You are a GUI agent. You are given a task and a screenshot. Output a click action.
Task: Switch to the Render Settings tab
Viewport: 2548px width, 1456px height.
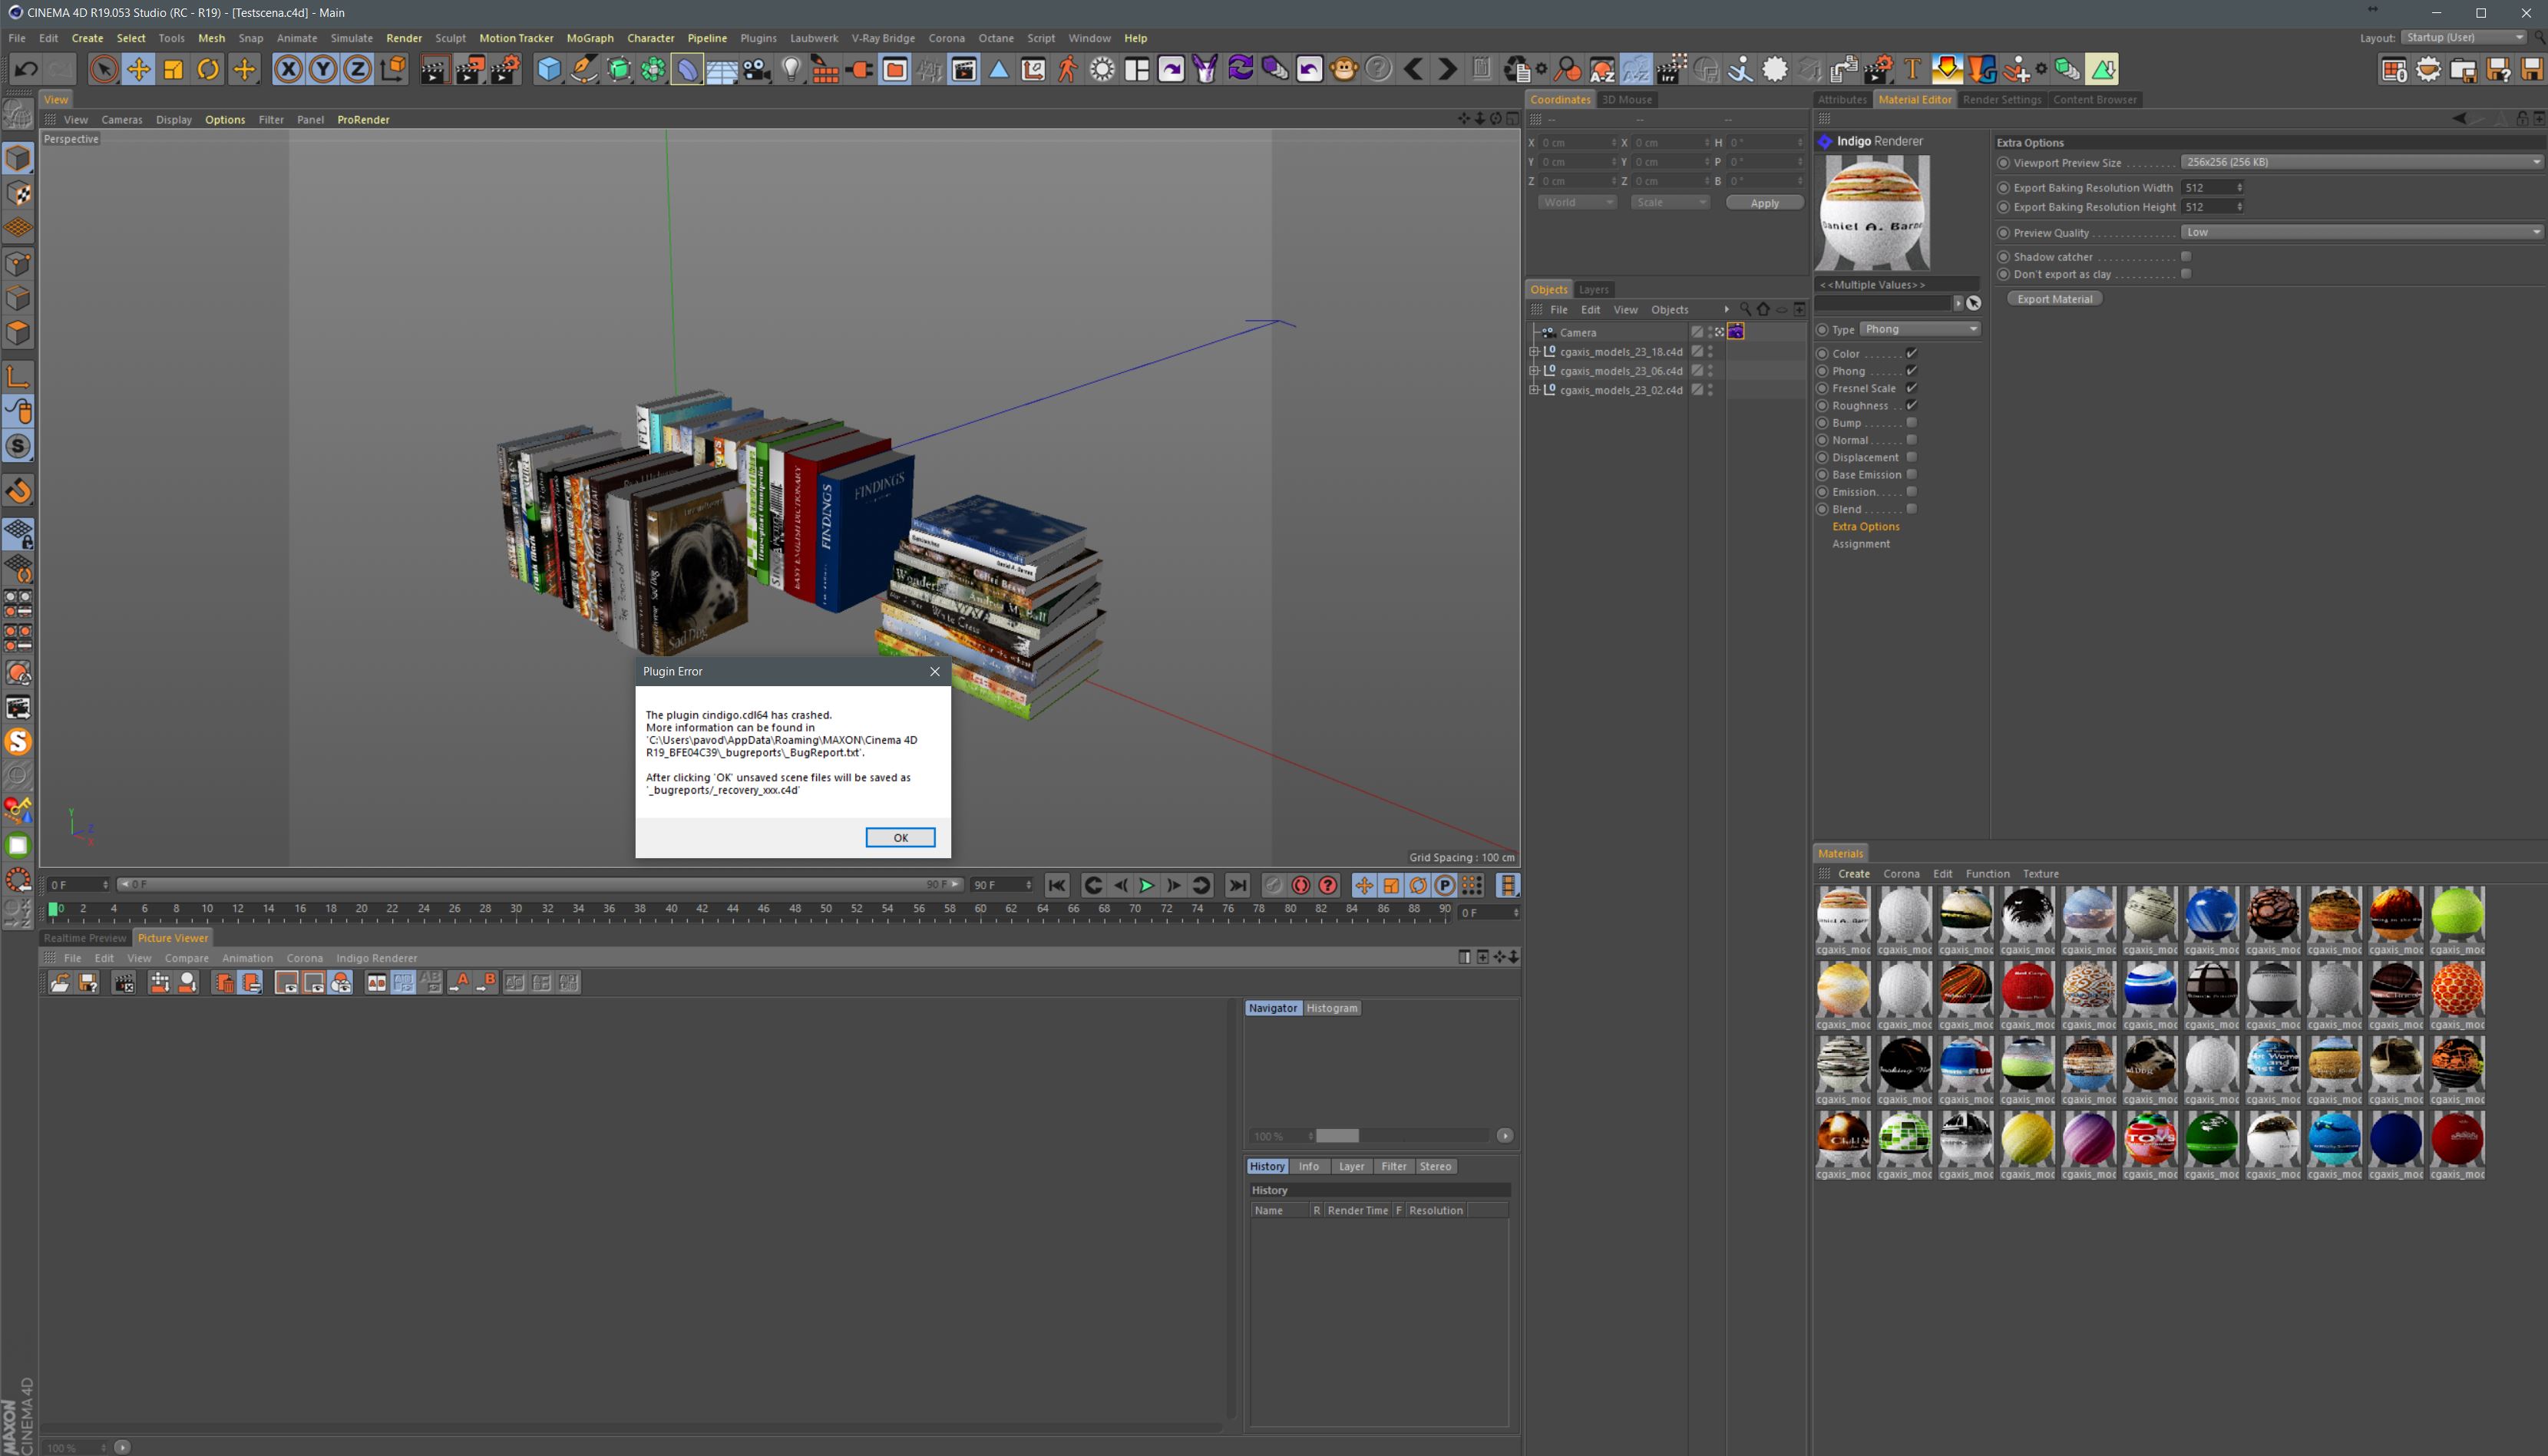pyautogui.click(x=2001, y=99)
